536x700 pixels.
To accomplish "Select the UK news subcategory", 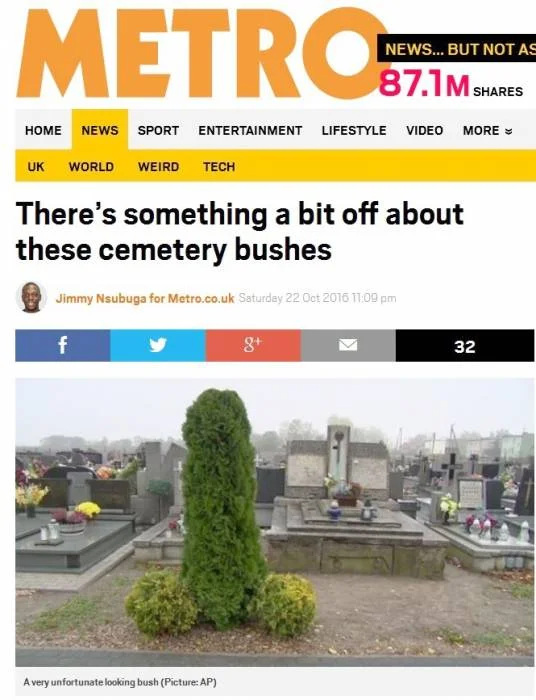I will pos(36,167).
